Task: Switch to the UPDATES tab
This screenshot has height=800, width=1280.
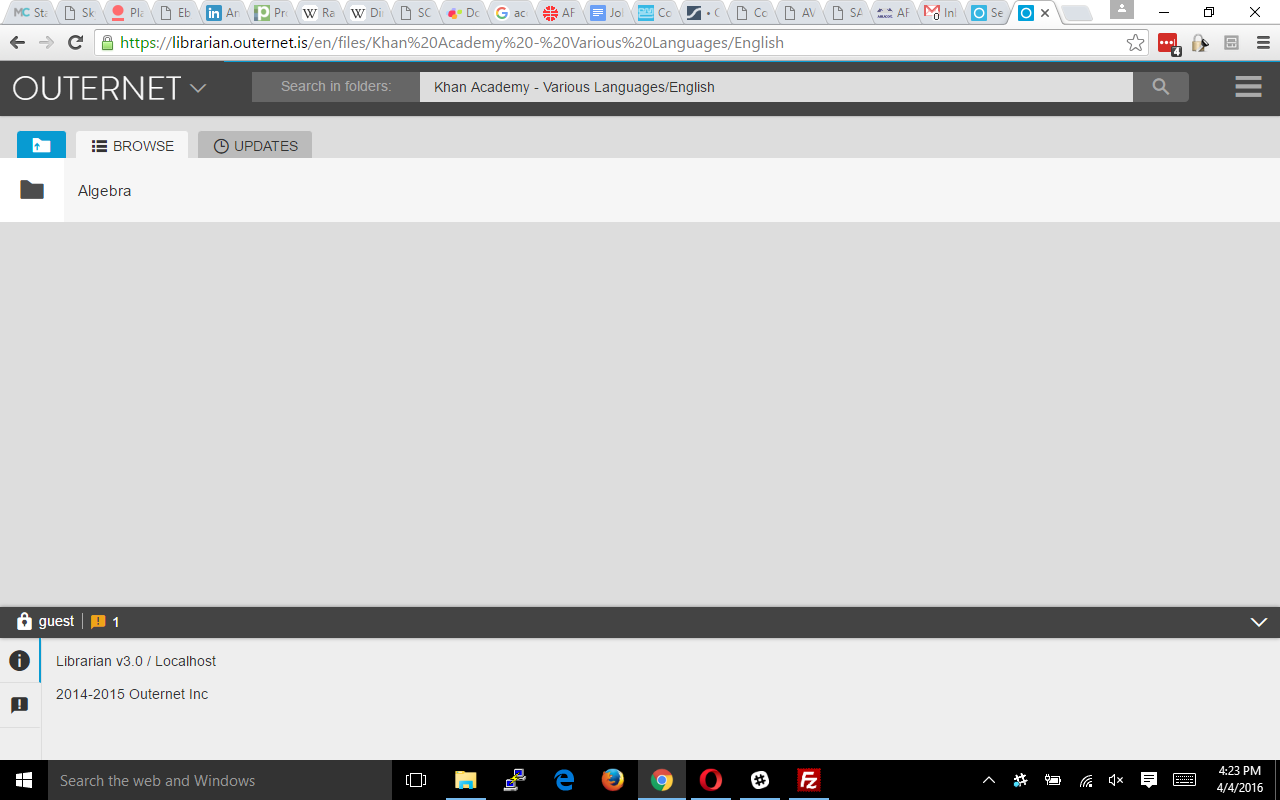Action: point(255,145)
